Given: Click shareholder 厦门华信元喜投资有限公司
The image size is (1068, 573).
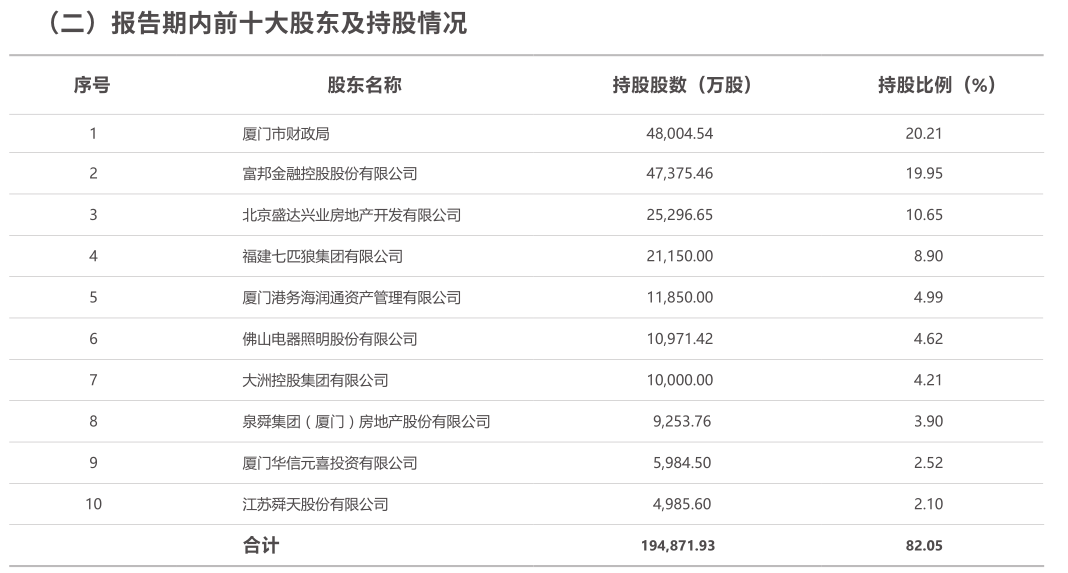Looking at the screenshot, I should click(x=330, y=463).
